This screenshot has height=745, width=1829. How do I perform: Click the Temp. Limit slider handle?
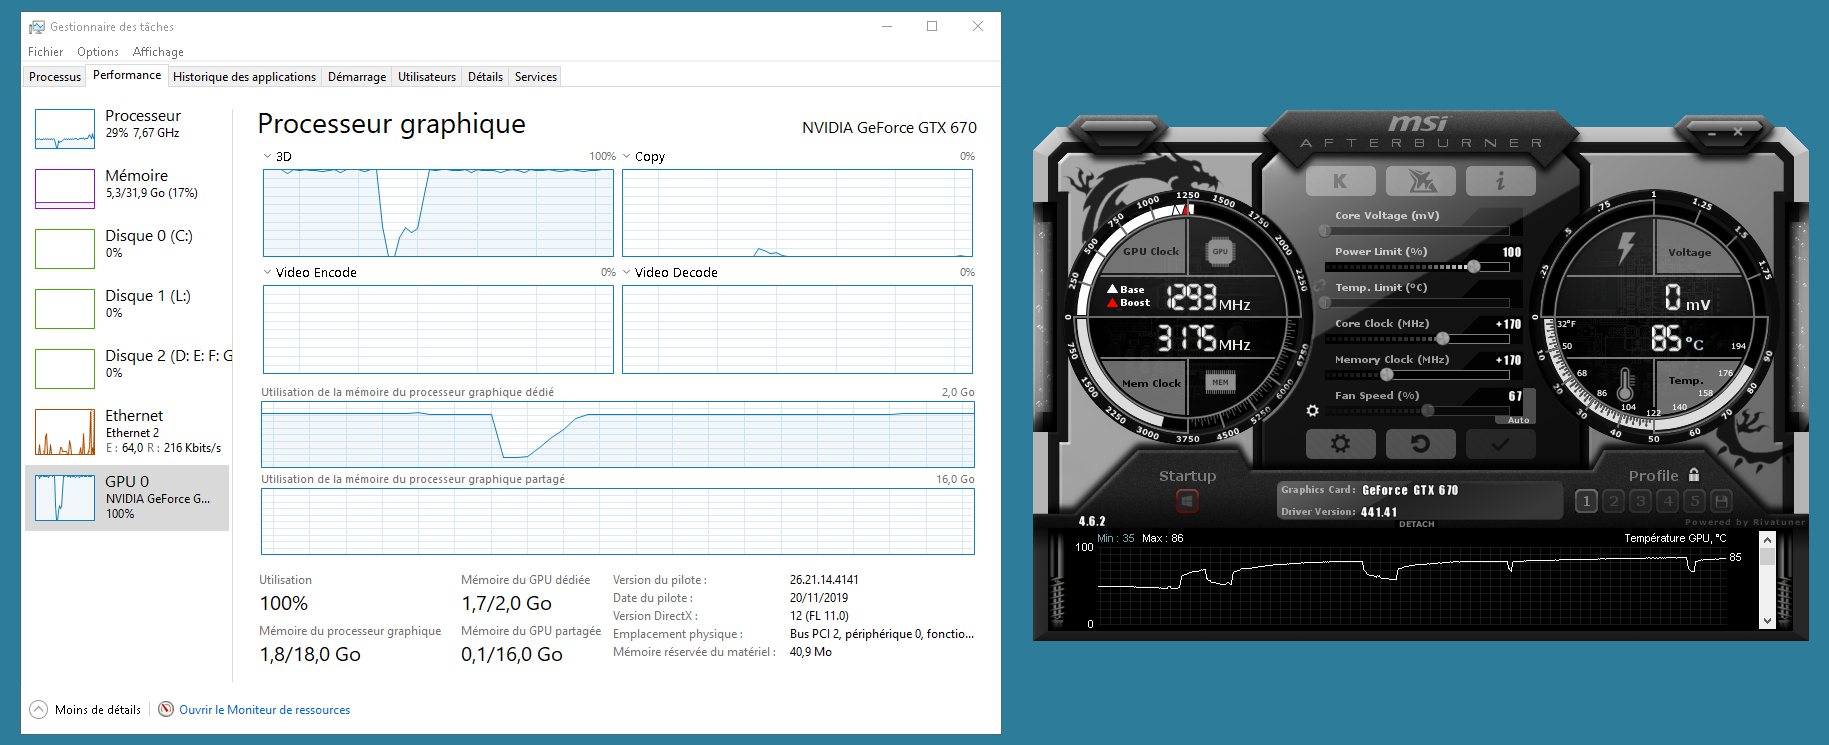click(x=1325, y=303)
